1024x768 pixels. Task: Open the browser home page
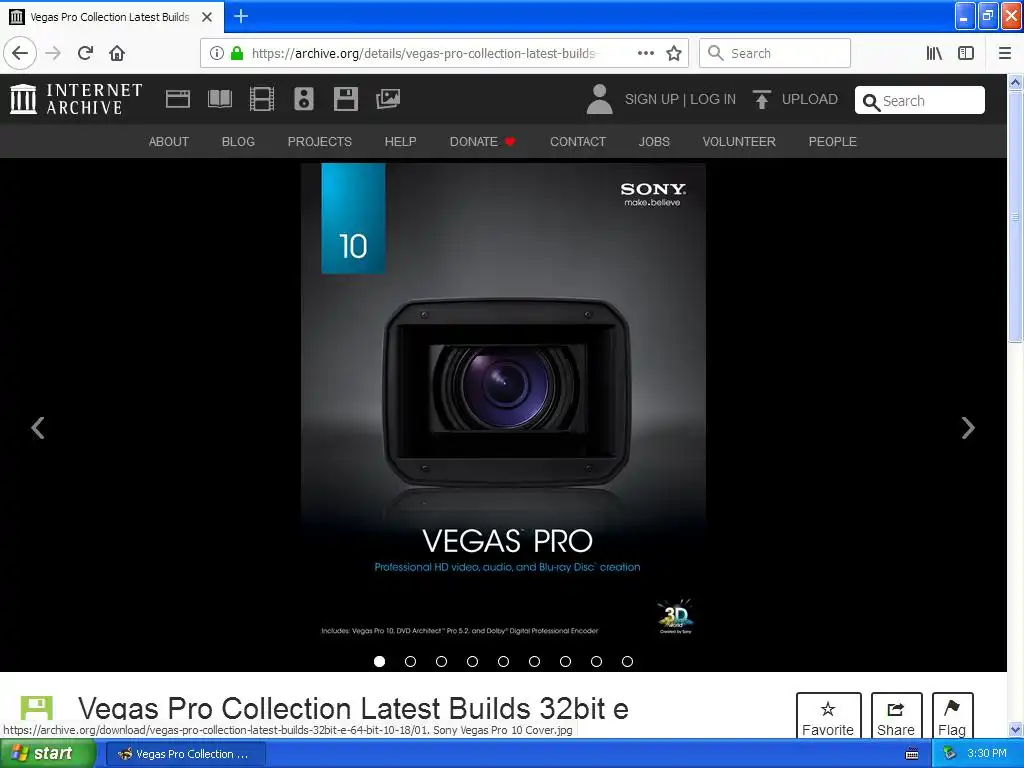(x=117, y=53)
